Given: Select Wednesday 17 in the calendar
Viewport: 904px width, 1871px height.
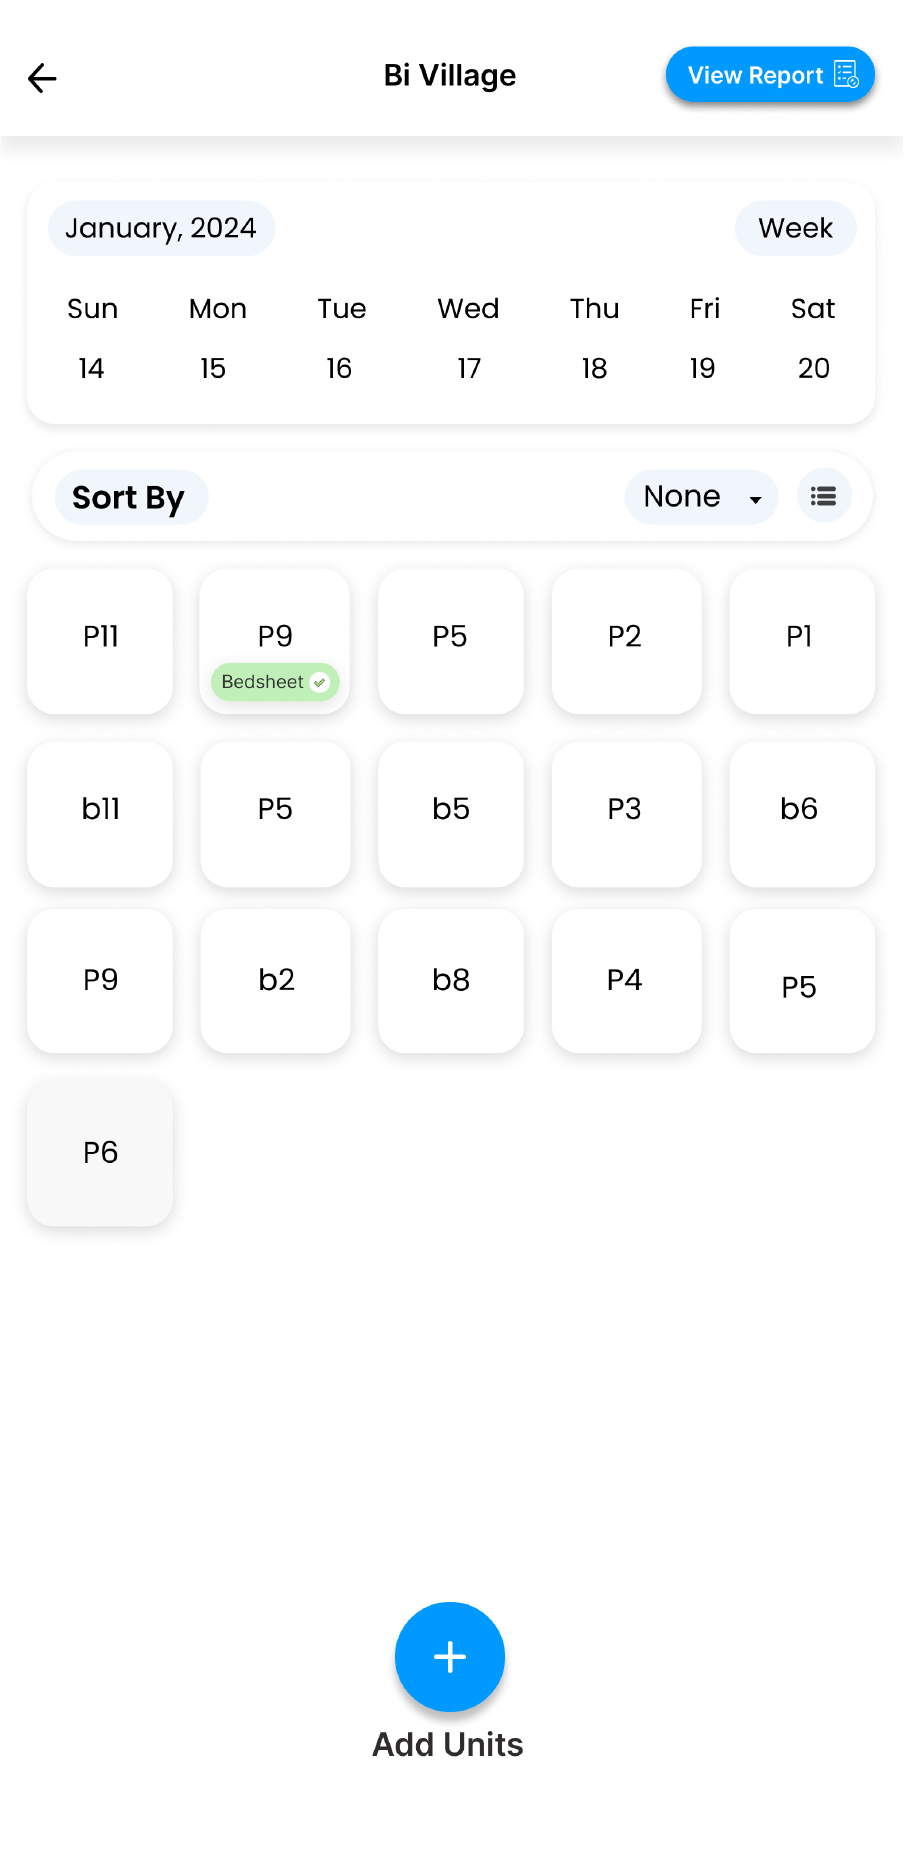Looking at the screenshot, I should pos(469,368).
